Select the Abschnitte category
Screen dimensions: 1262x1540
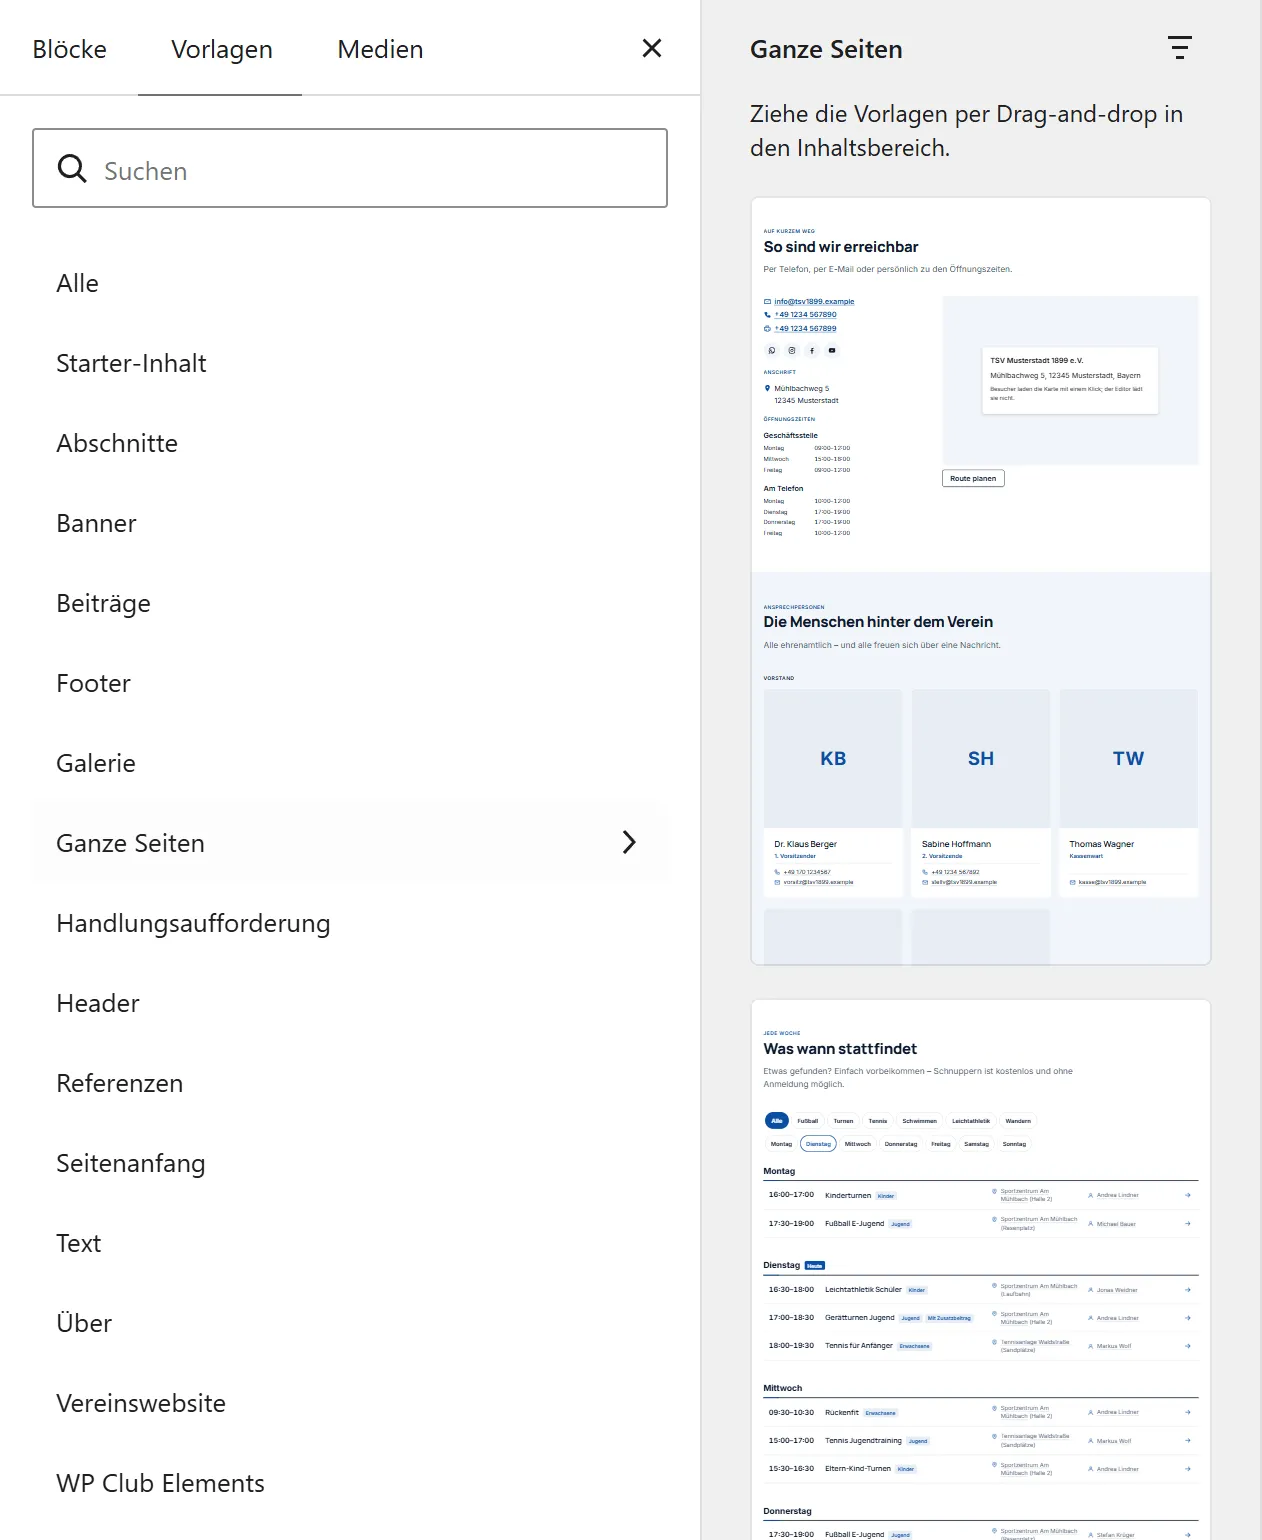tap(350, 443)
